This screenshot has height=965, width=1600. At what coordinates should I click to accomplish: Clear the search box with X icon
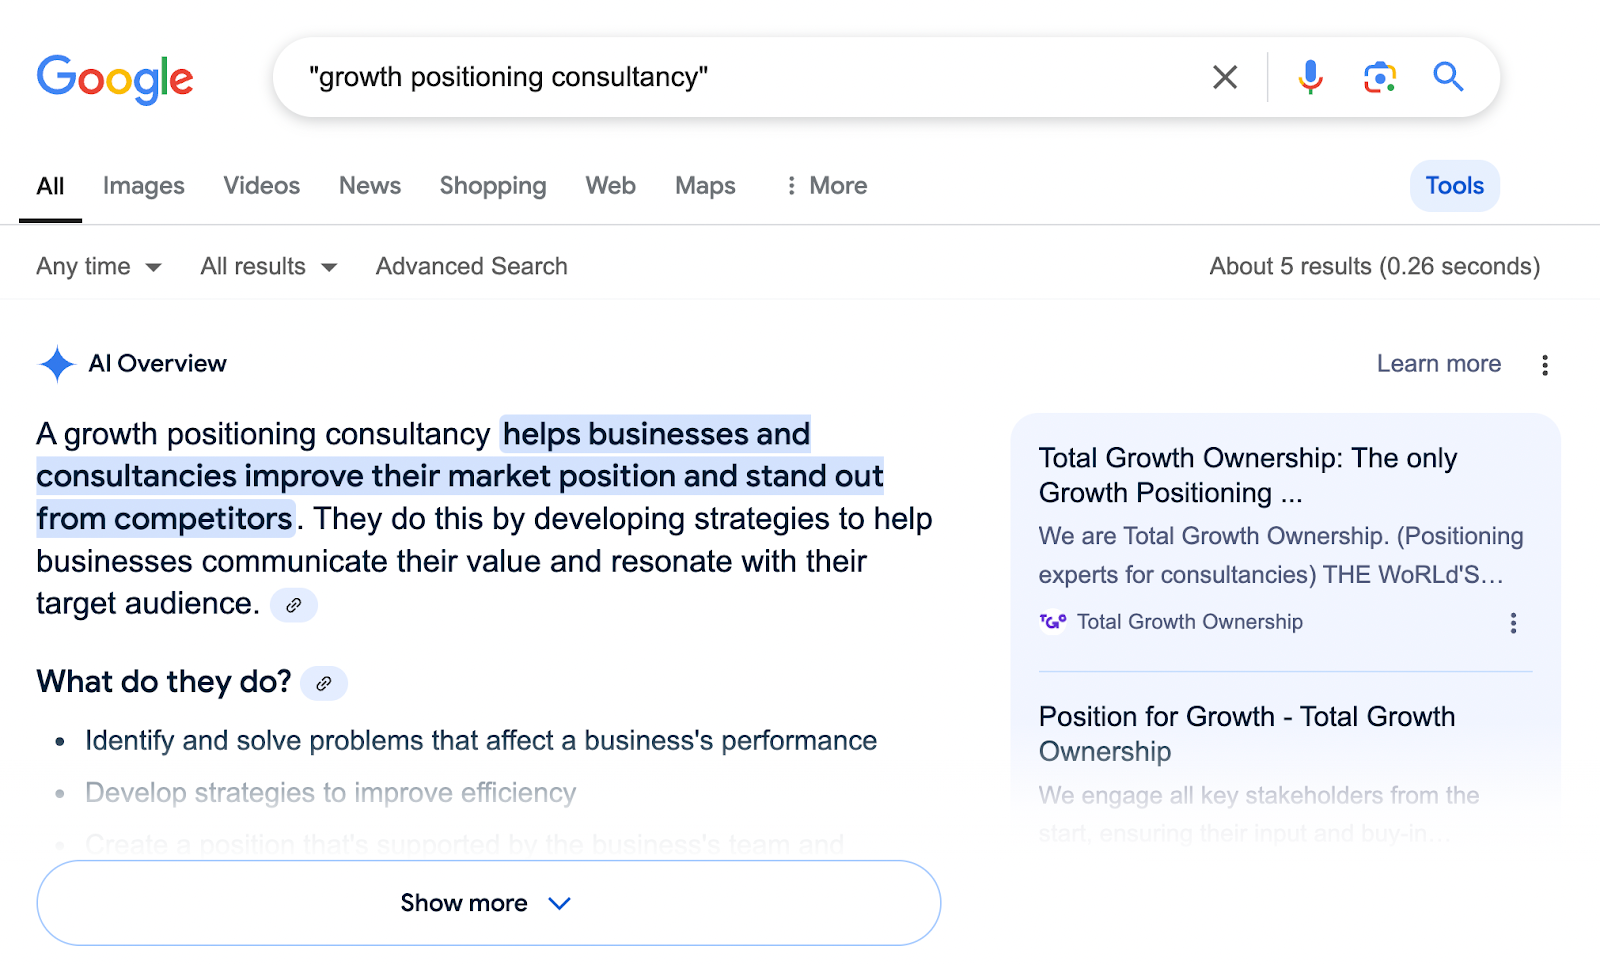(x=1225, y=77)
